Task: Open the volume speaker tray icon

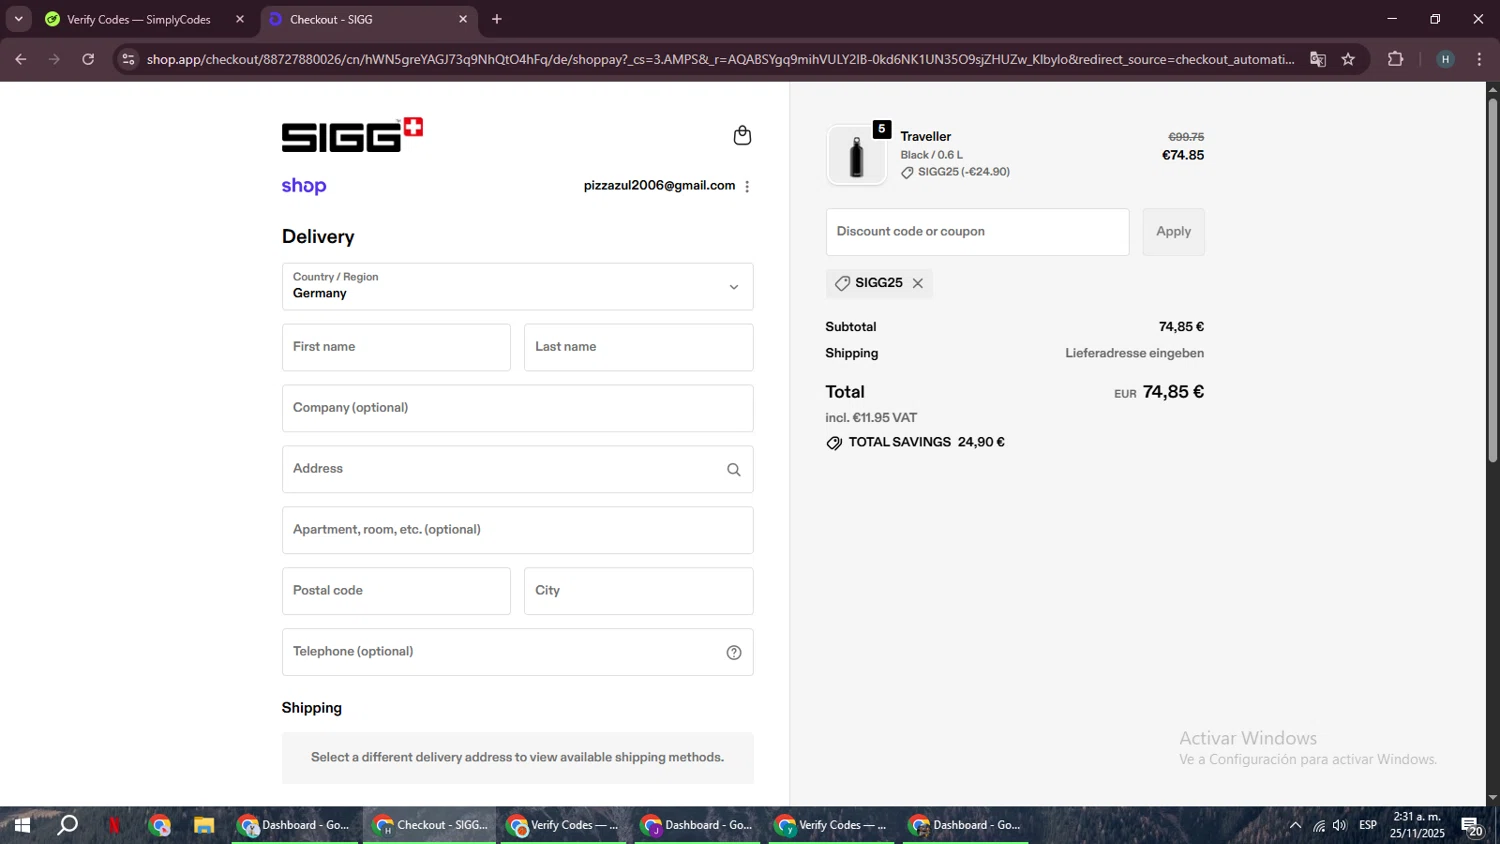Action: click(x=1340, y=826)
